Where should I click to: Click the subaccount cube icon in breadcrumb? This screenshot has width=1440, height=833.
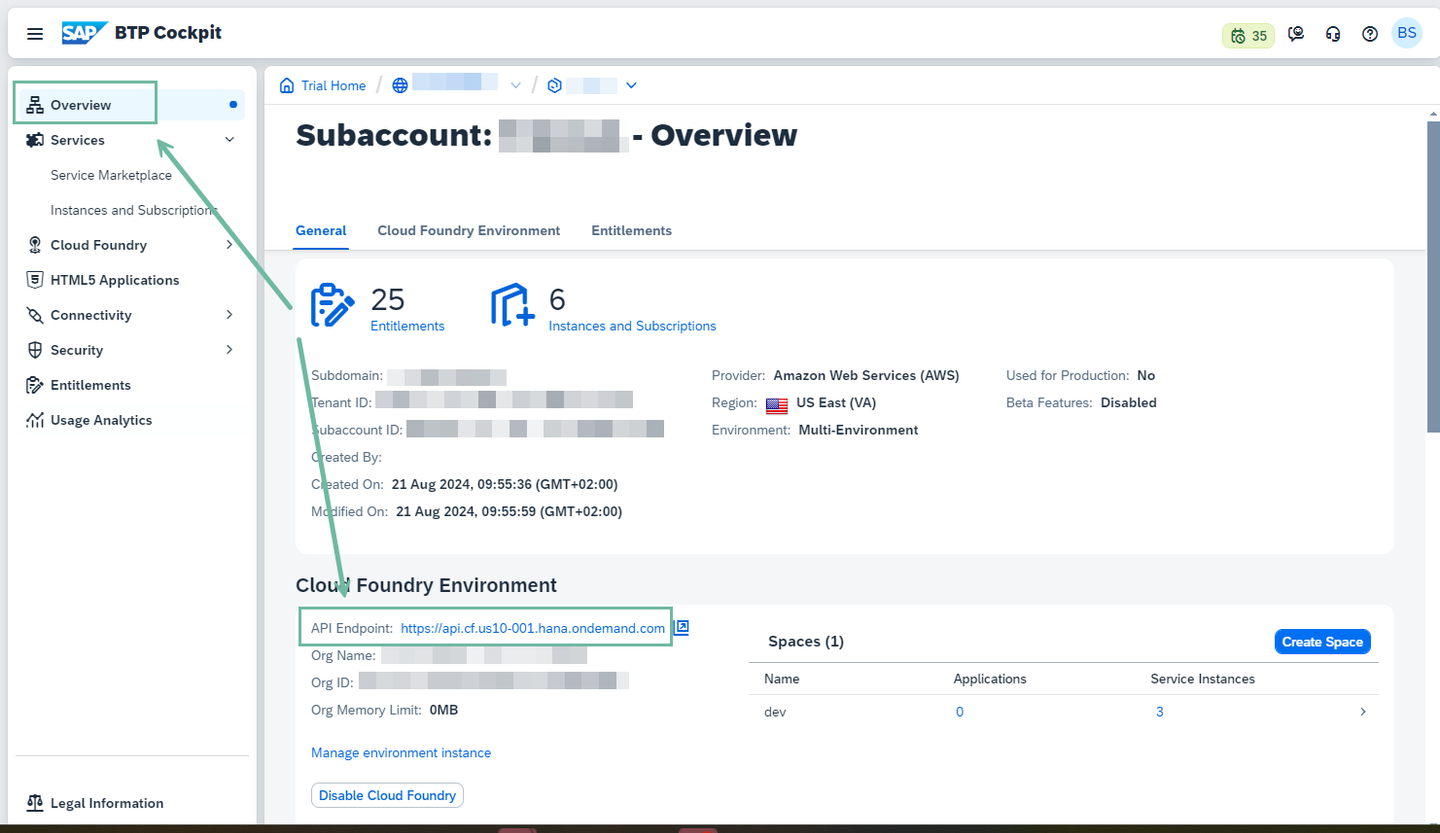click(x=555, y=85)
